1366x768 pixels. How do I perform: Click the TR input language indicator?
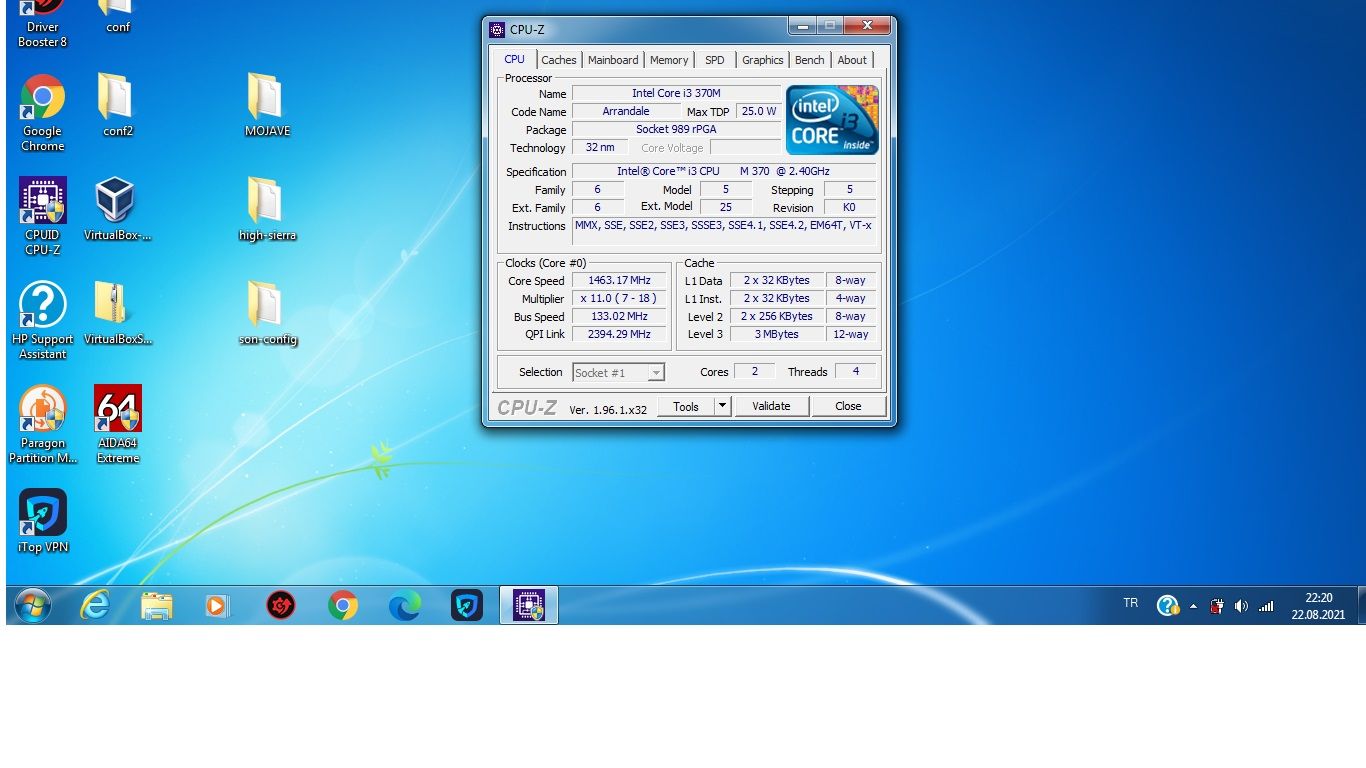[x=1131, y=603]
